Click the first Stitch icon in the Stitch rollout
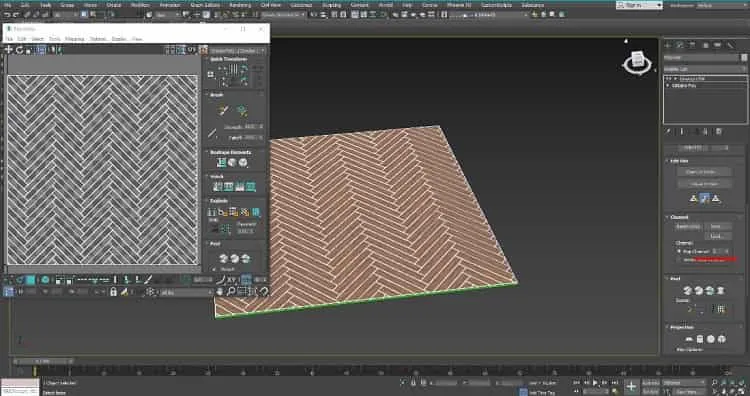The image size is (750, 396). (x=218, y=187)
